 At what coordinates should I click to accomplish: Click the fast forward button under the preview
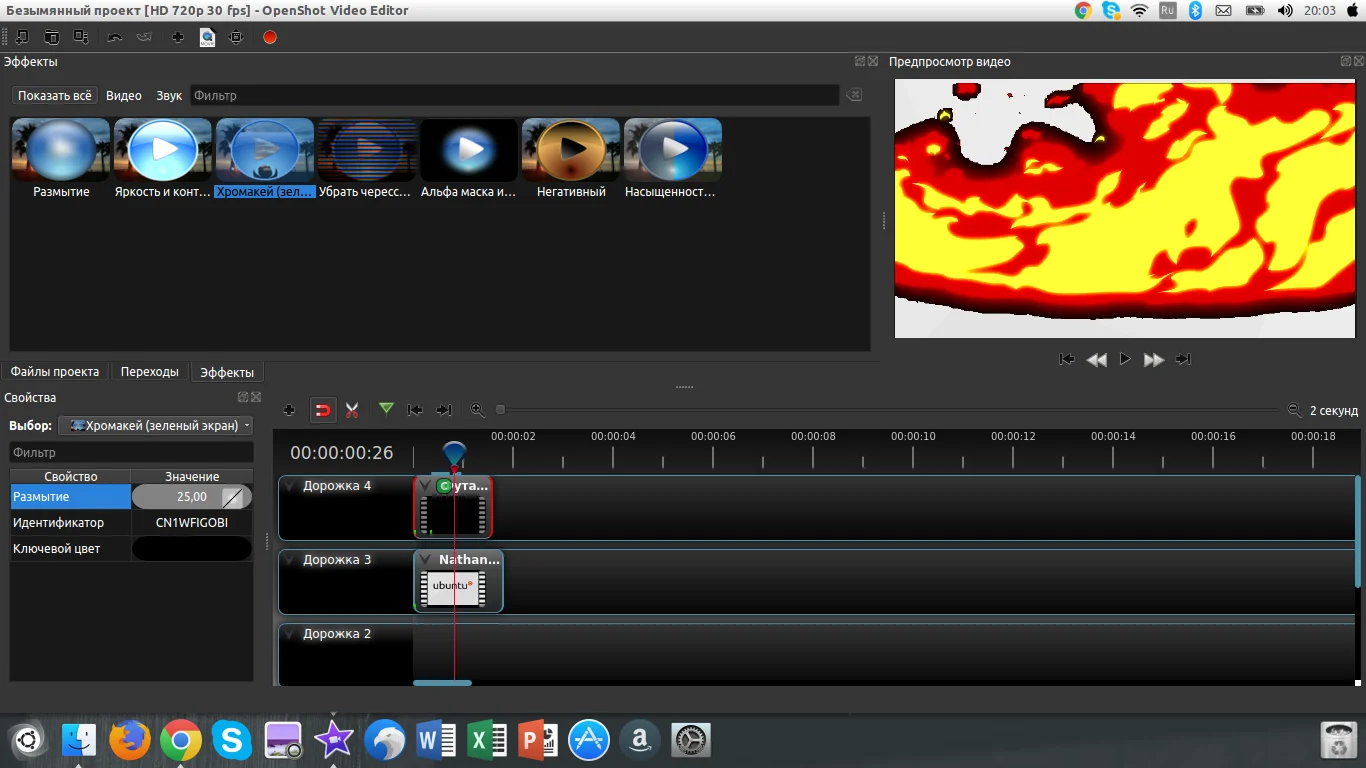(1153, 360)
